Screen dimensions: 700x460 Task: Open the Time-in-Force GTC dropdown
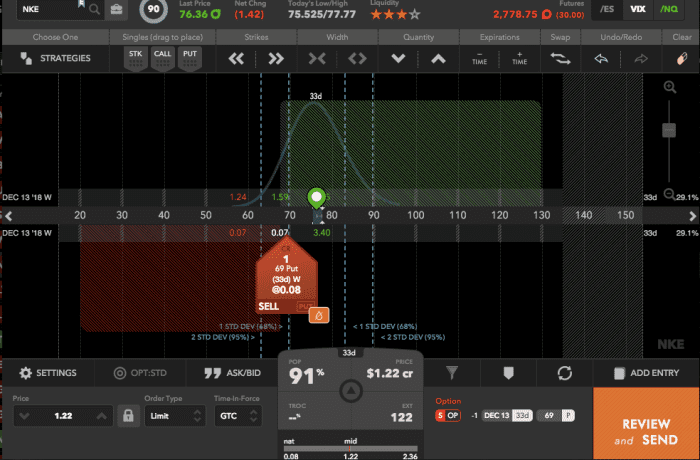pyautogui.click(x=239, y=415)
